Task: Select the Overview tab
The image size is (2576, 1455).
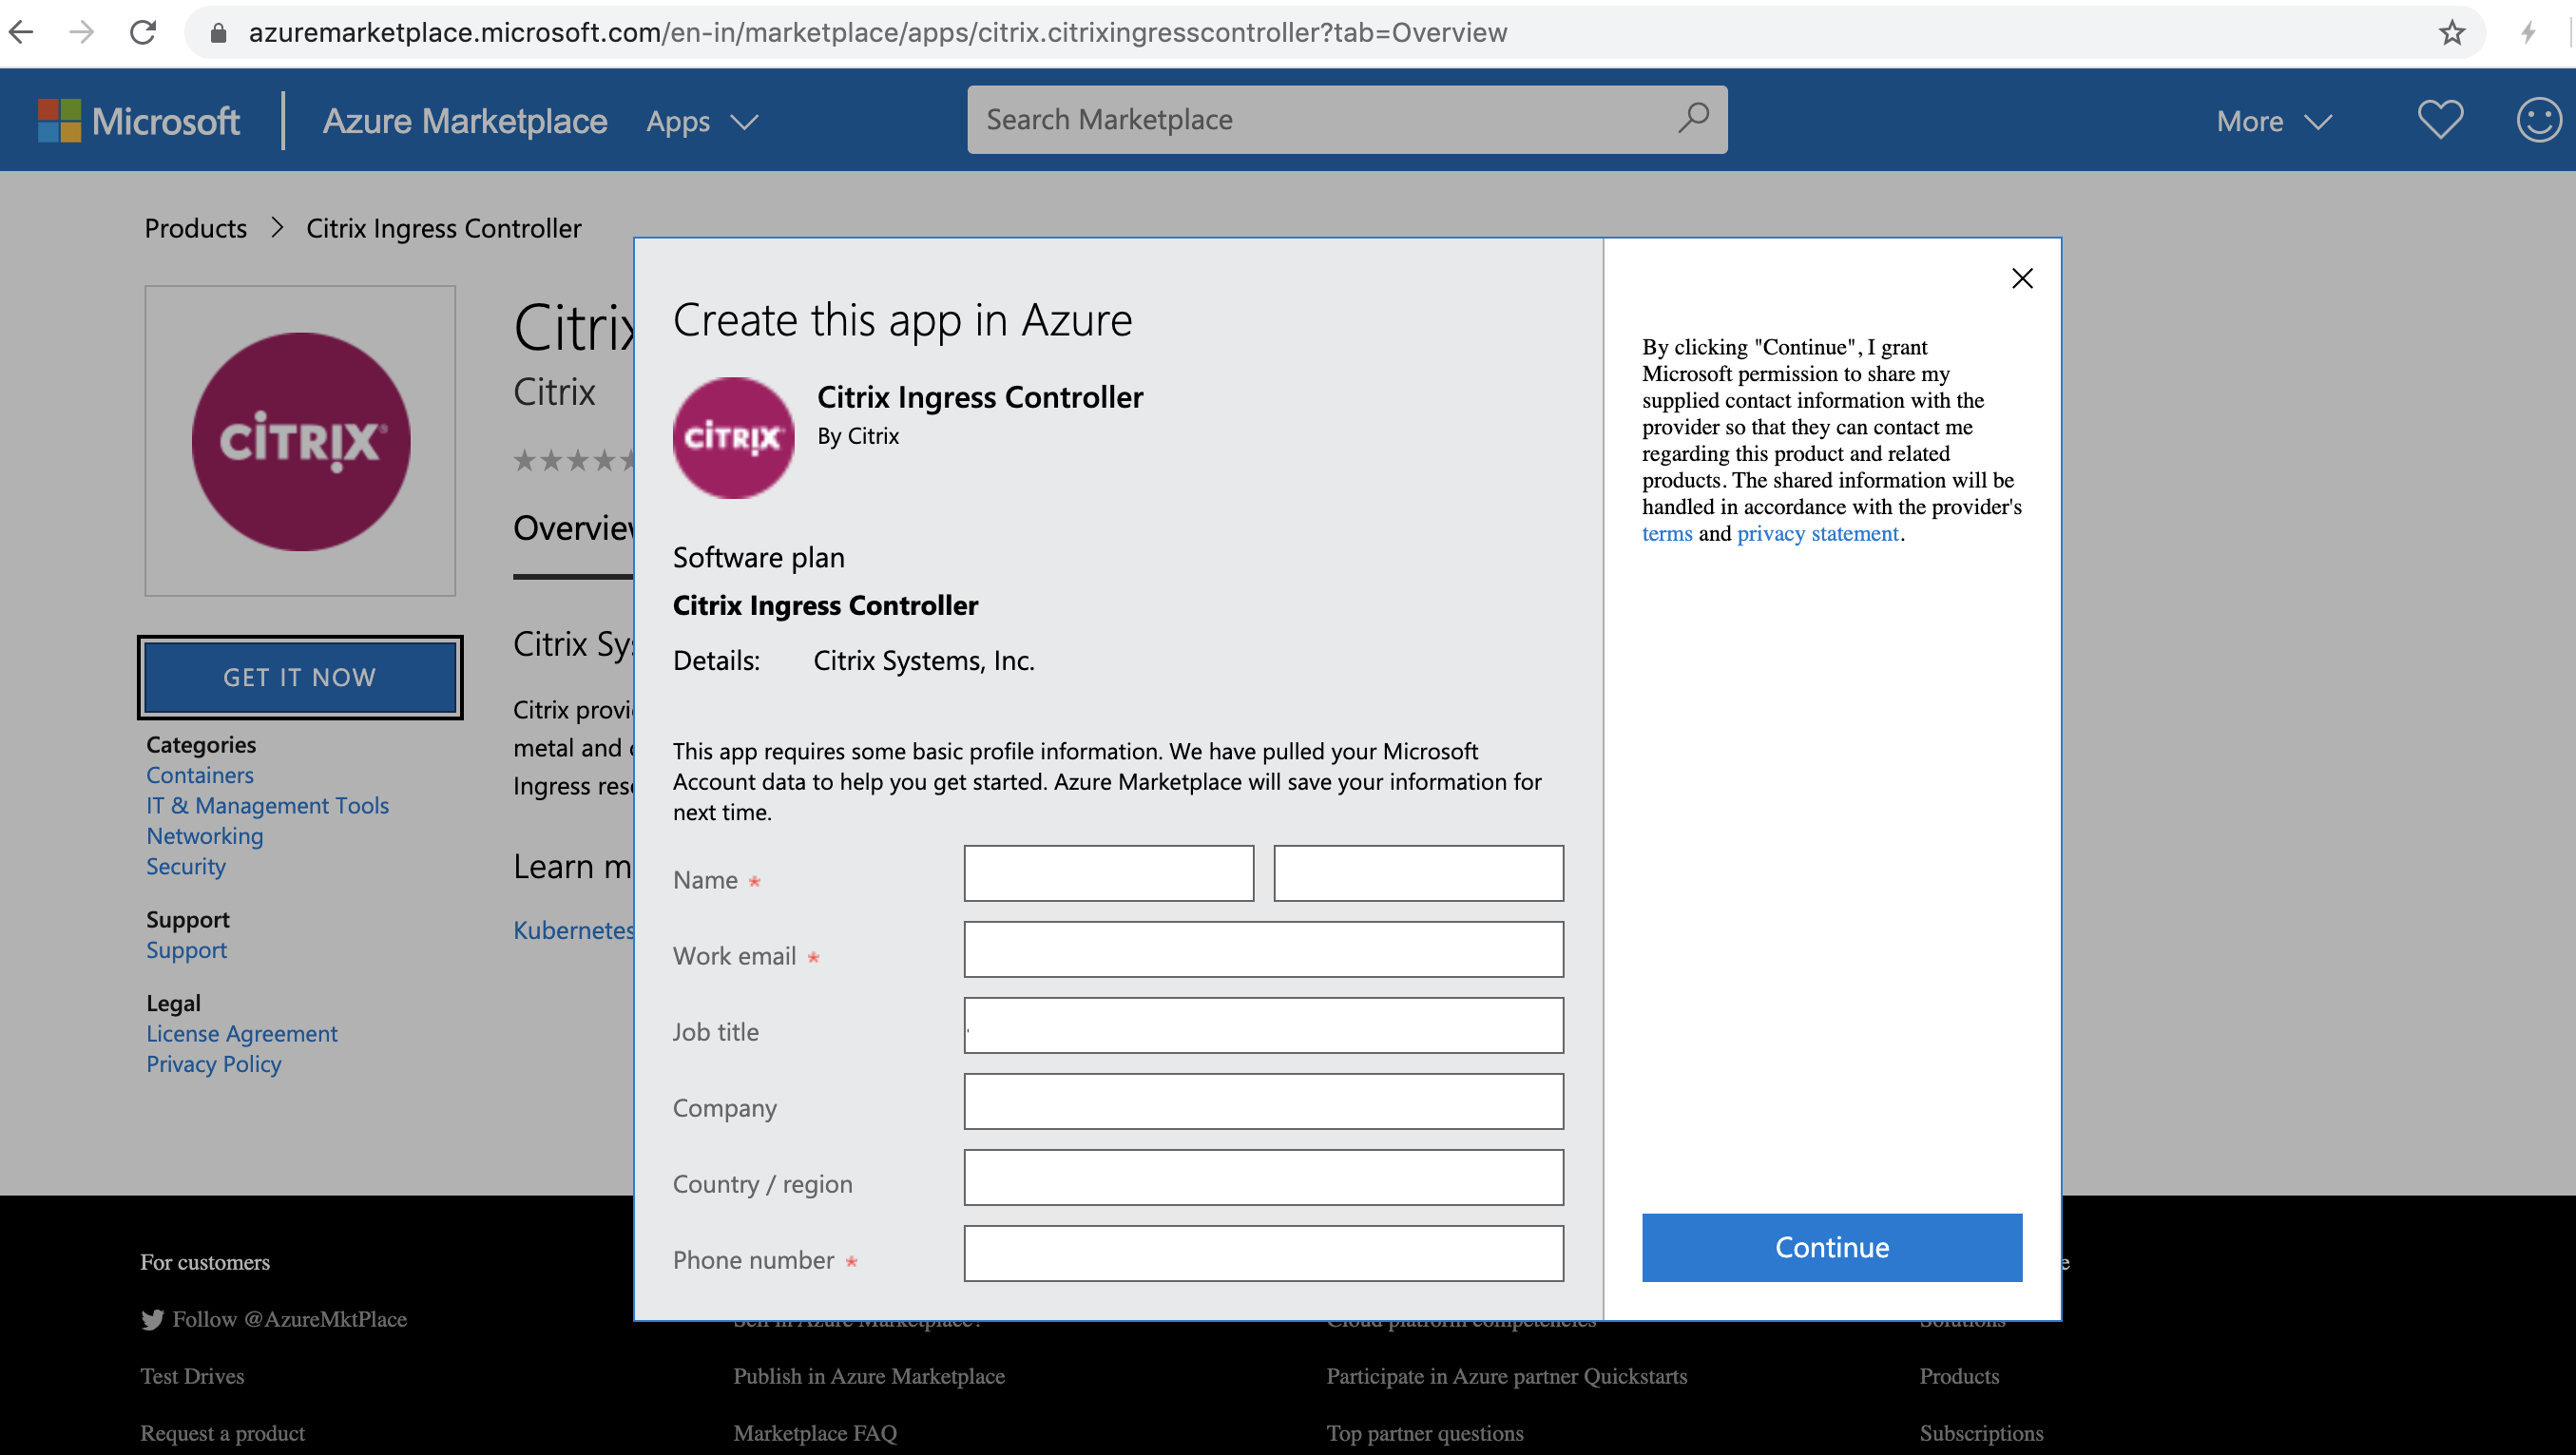Action: coord(573,528)
